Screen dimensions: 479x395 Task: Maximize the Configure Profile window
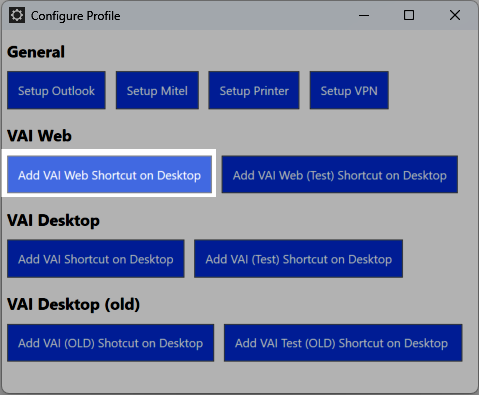pos(409,15)
